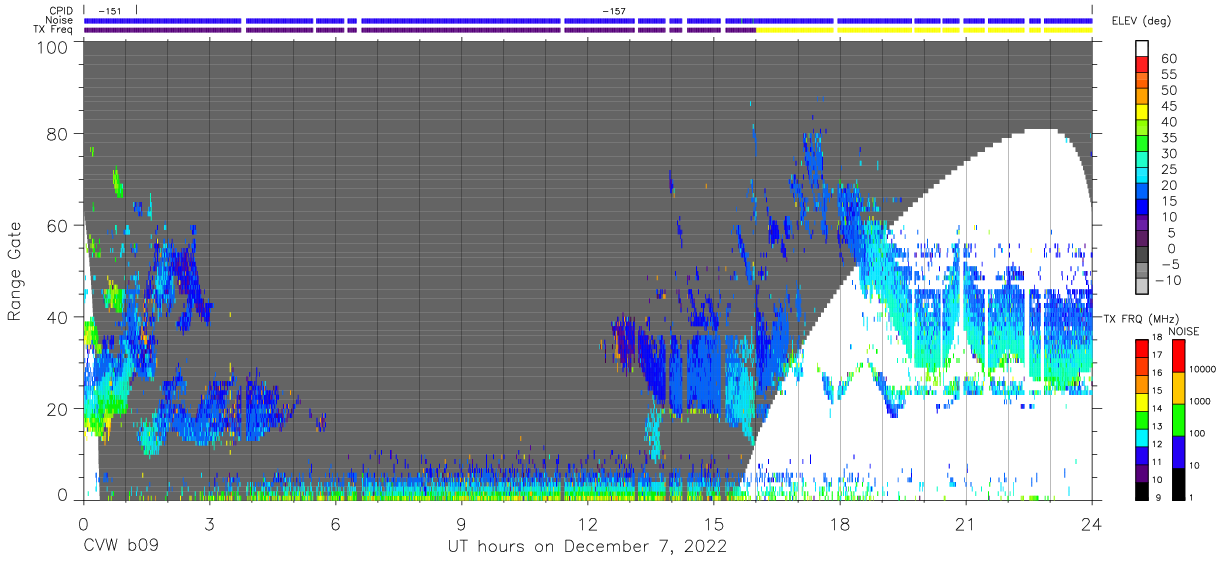
Task: Click the 'ELEV (deg)' colorbar title
Action: pyautogui.click(x=1142, y=21)
